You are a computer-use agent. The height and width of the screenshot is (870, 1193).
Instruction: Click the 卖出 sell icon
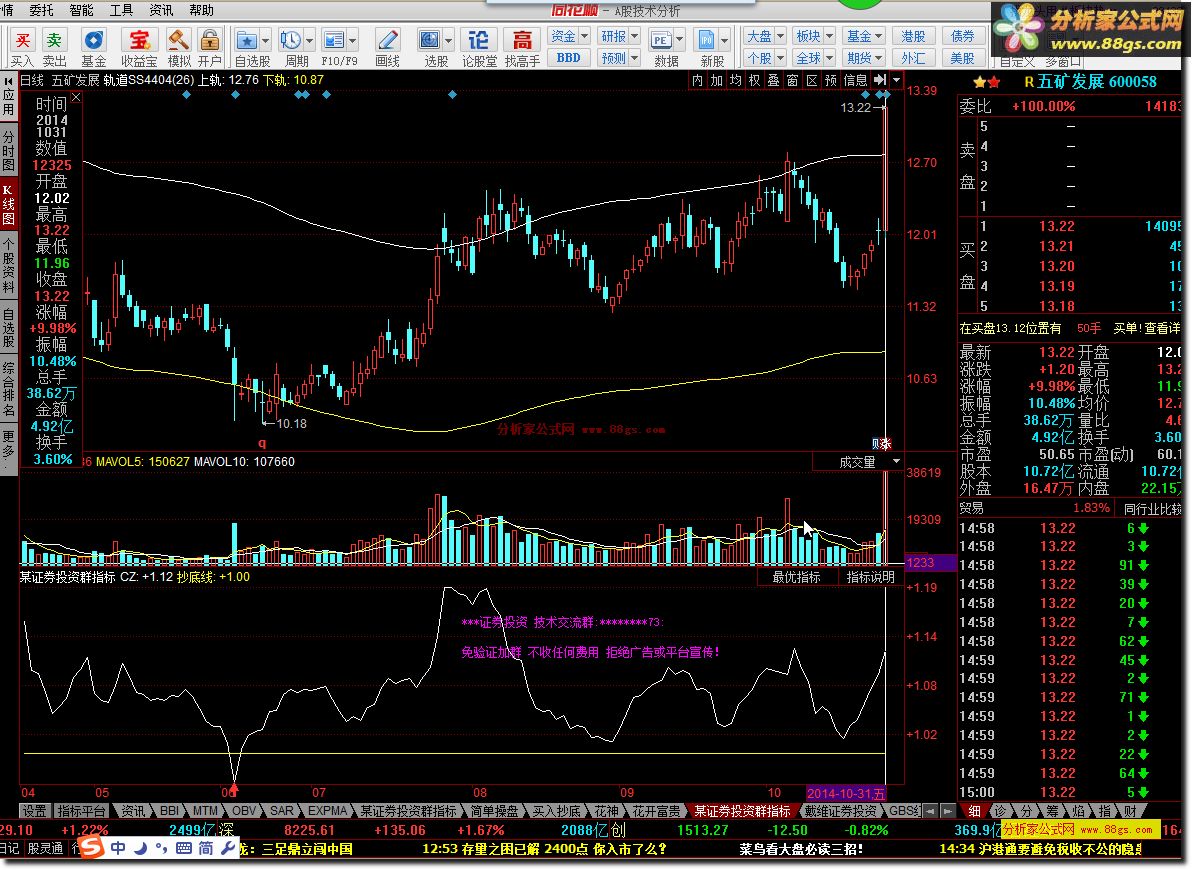53,40
